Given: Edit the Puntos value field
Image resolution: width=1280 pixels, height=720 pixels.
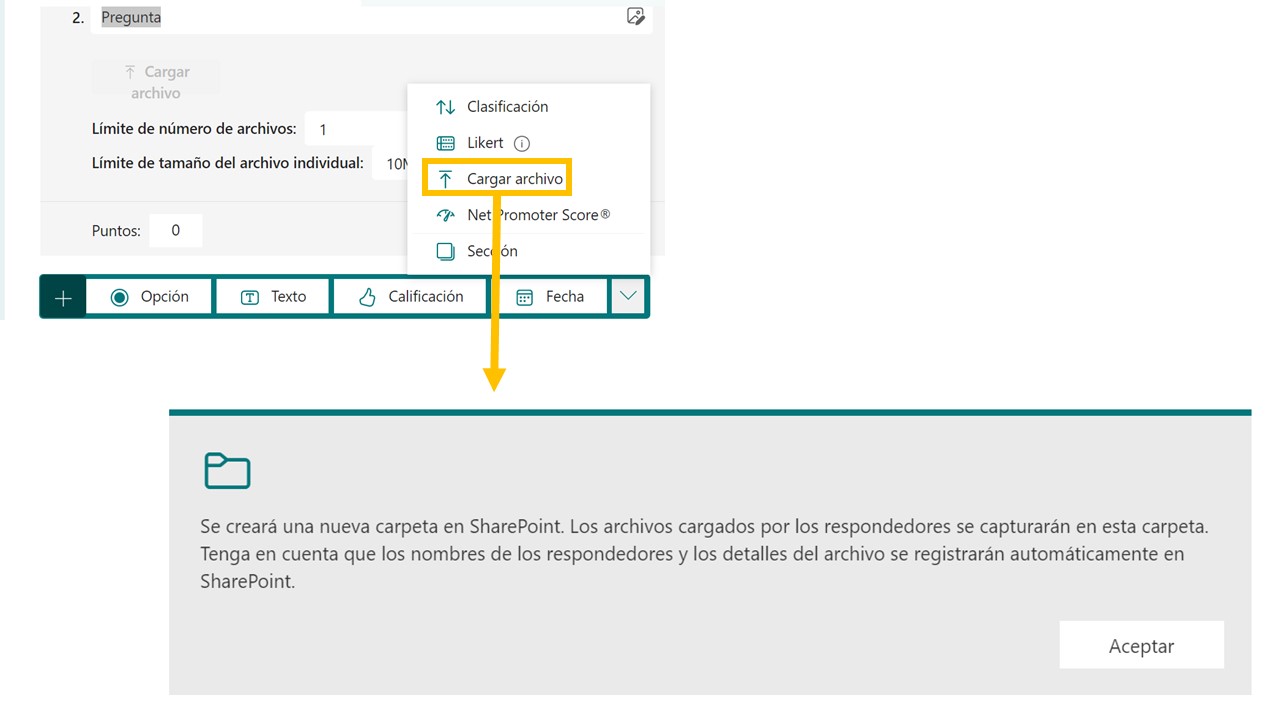Looking at the screenshot, I should (x=176, y=230).
